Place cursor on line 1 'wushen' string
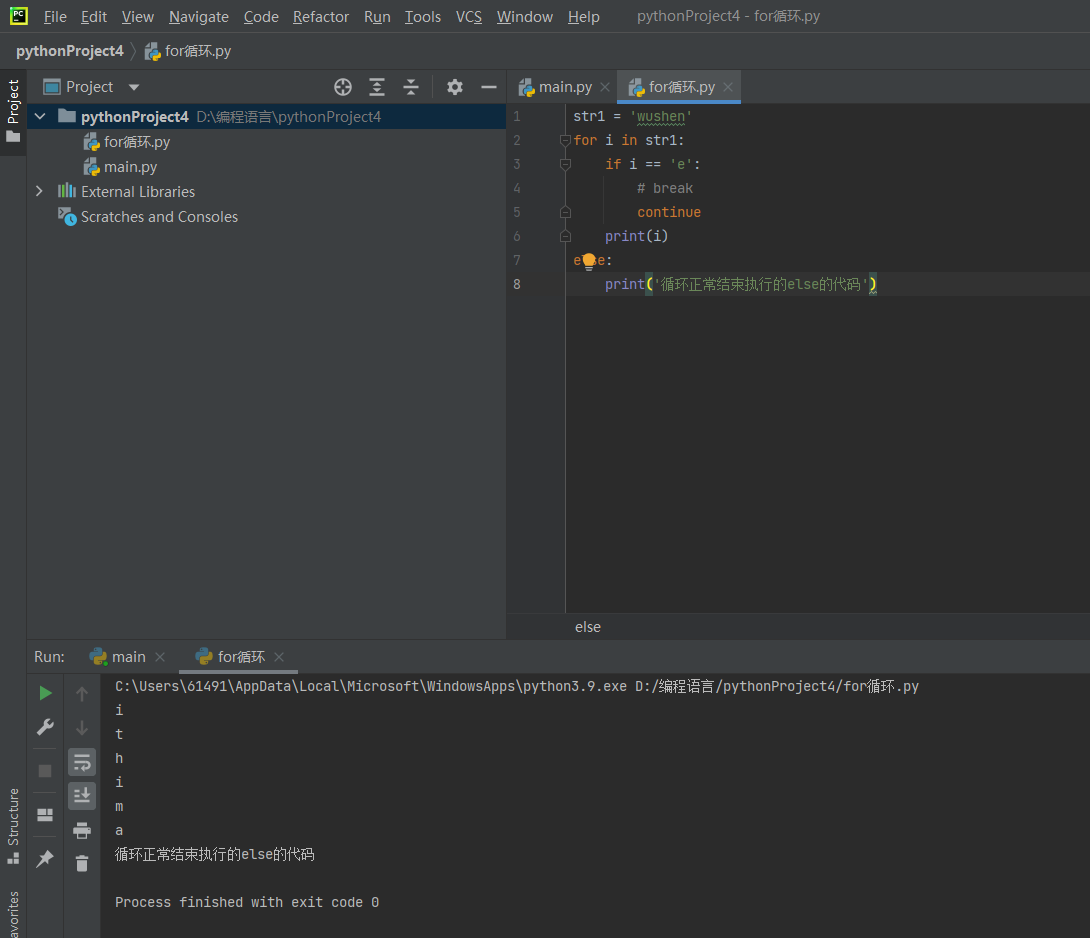 tap(660, 117)
